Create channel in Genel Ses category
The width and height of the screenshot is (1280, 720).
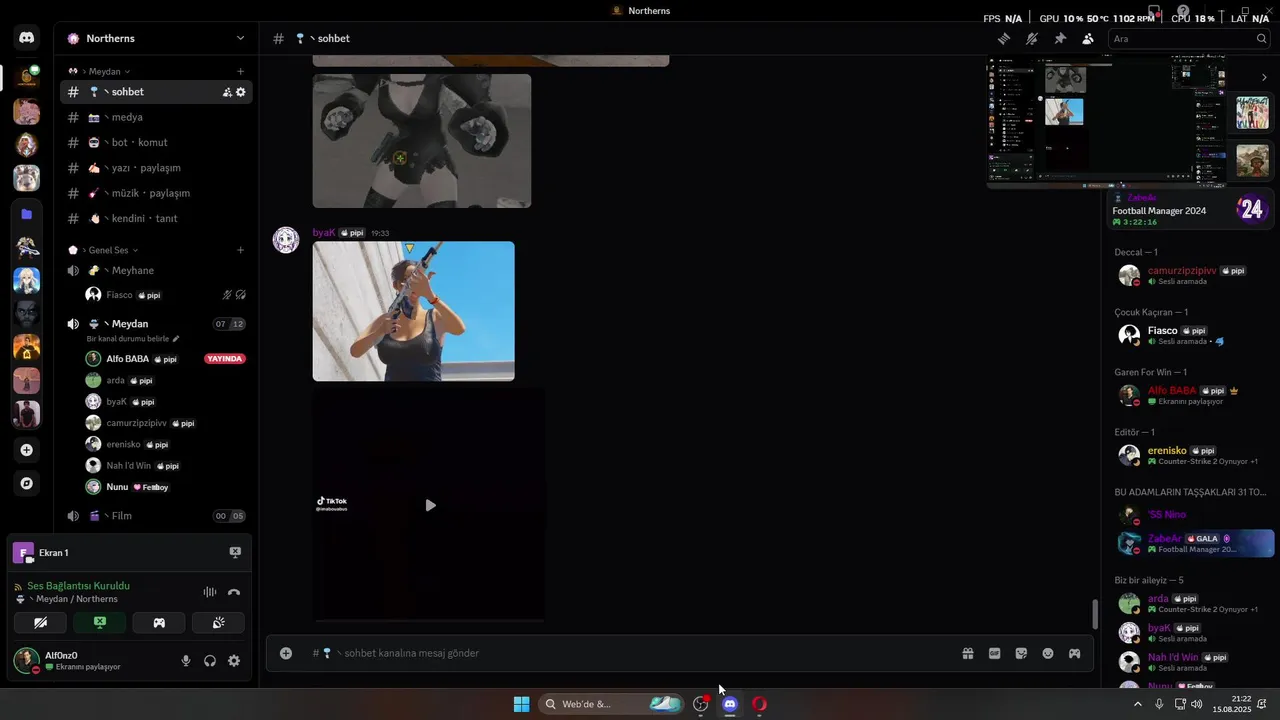(x=240, y=250)
